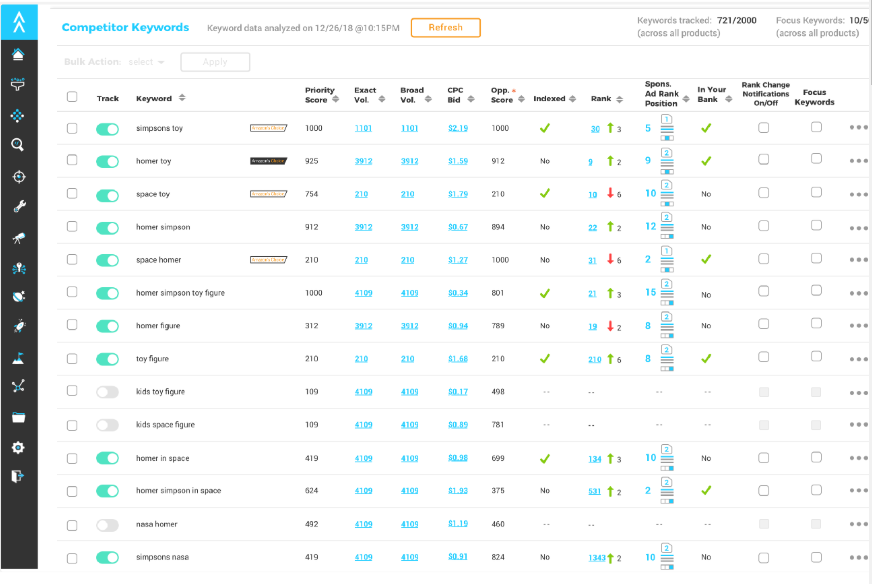Sort by In Your Bank column

coord(729,99)
